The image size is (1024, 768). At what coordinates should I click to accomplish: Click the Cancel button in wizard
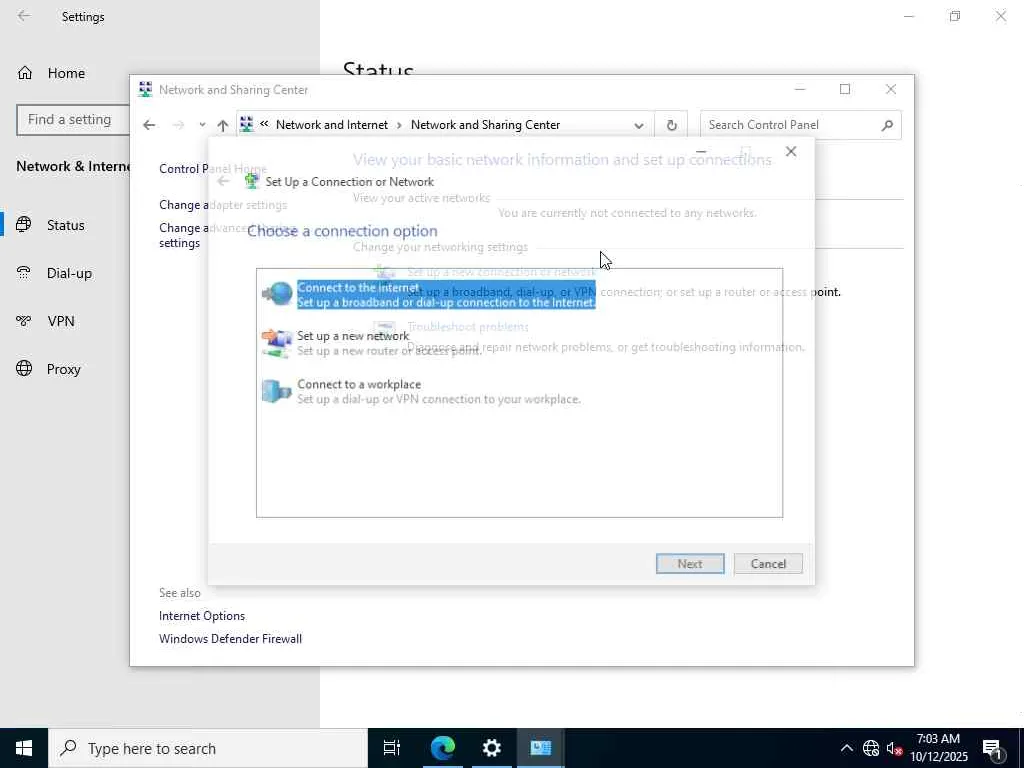pyautogui.click(x=768, y=564)
